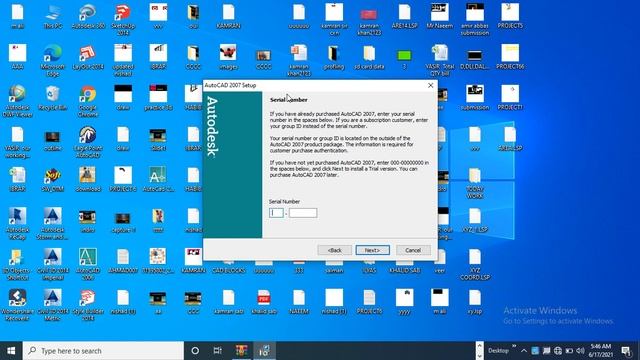640x360 pixels.
Task: Select the This PC desktop icon
Action: (x=53, y=17)
